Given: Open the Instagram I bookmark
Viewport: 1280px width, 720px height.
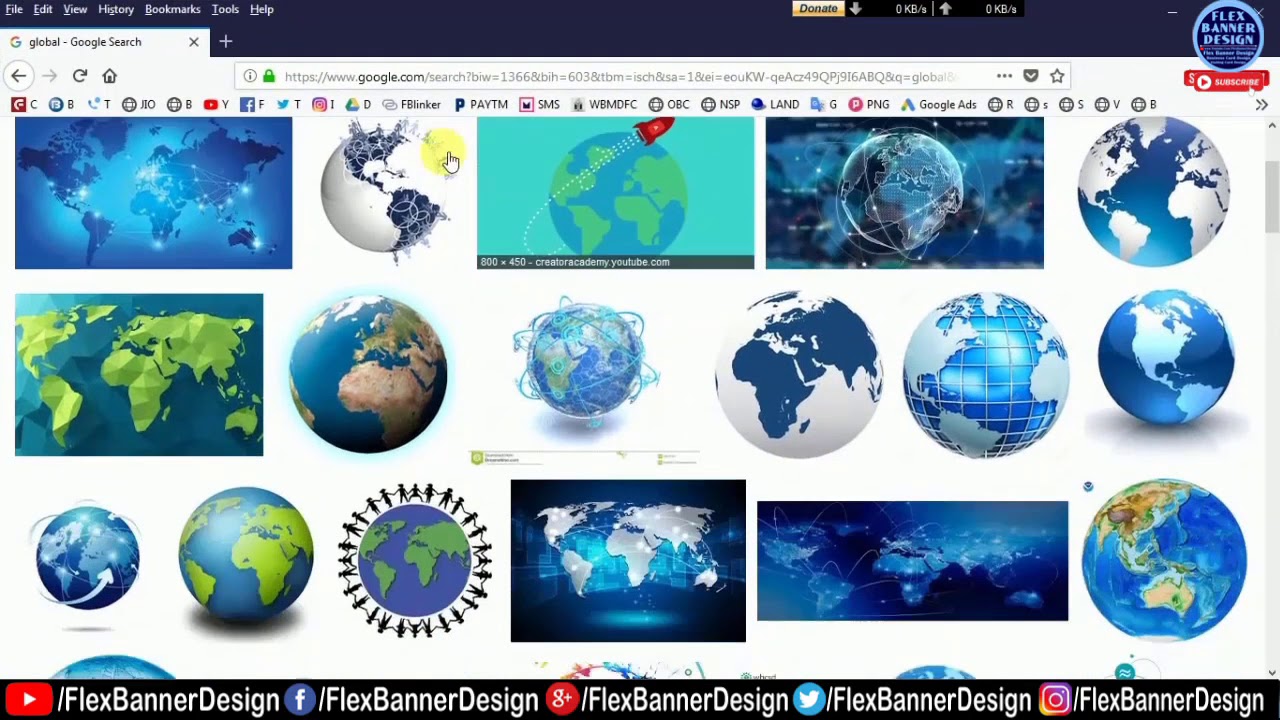Looking at the screenshot, I should (x=323, y=104).
